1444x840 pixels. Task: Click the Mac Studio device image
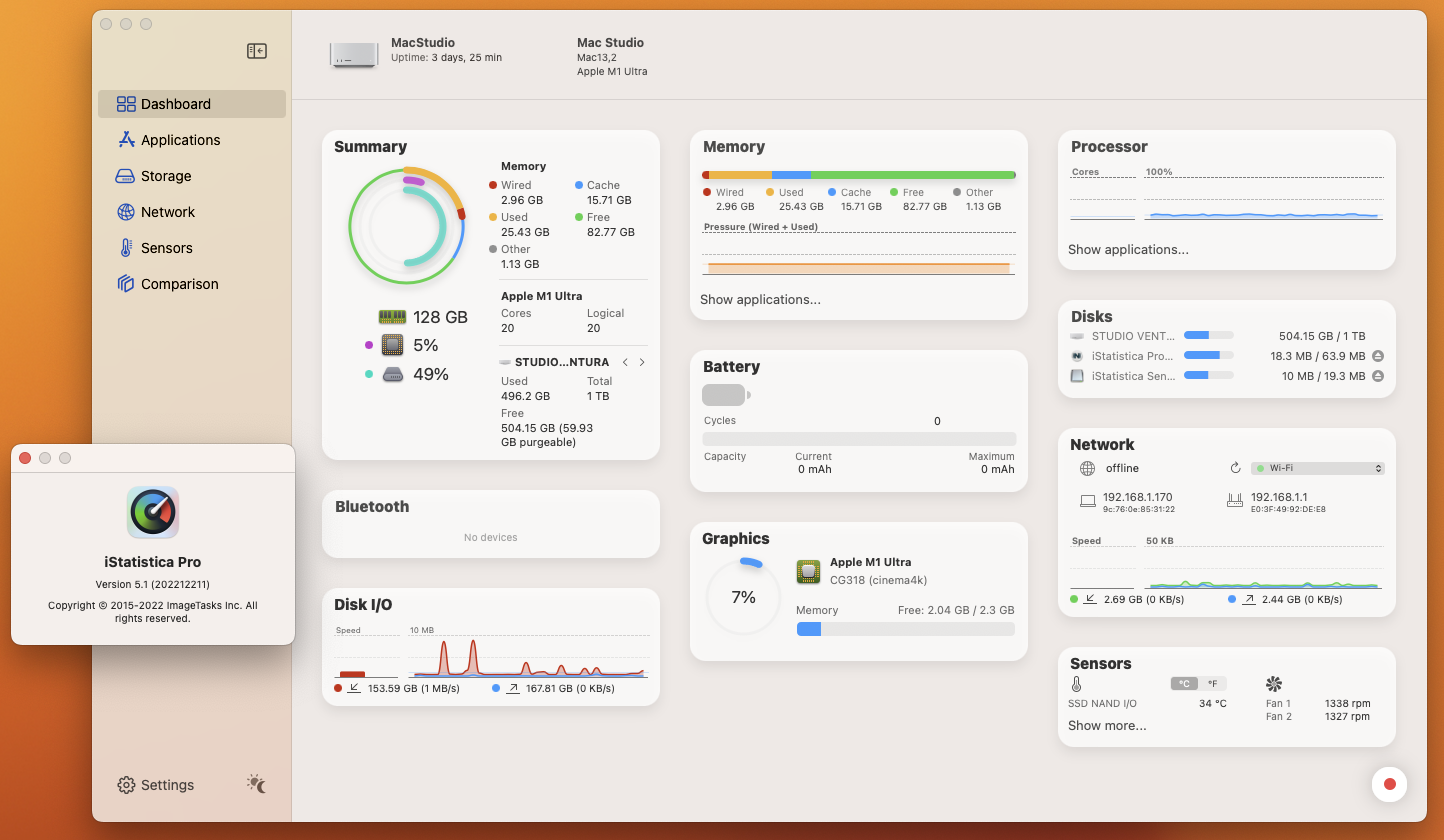coord(353,56)
